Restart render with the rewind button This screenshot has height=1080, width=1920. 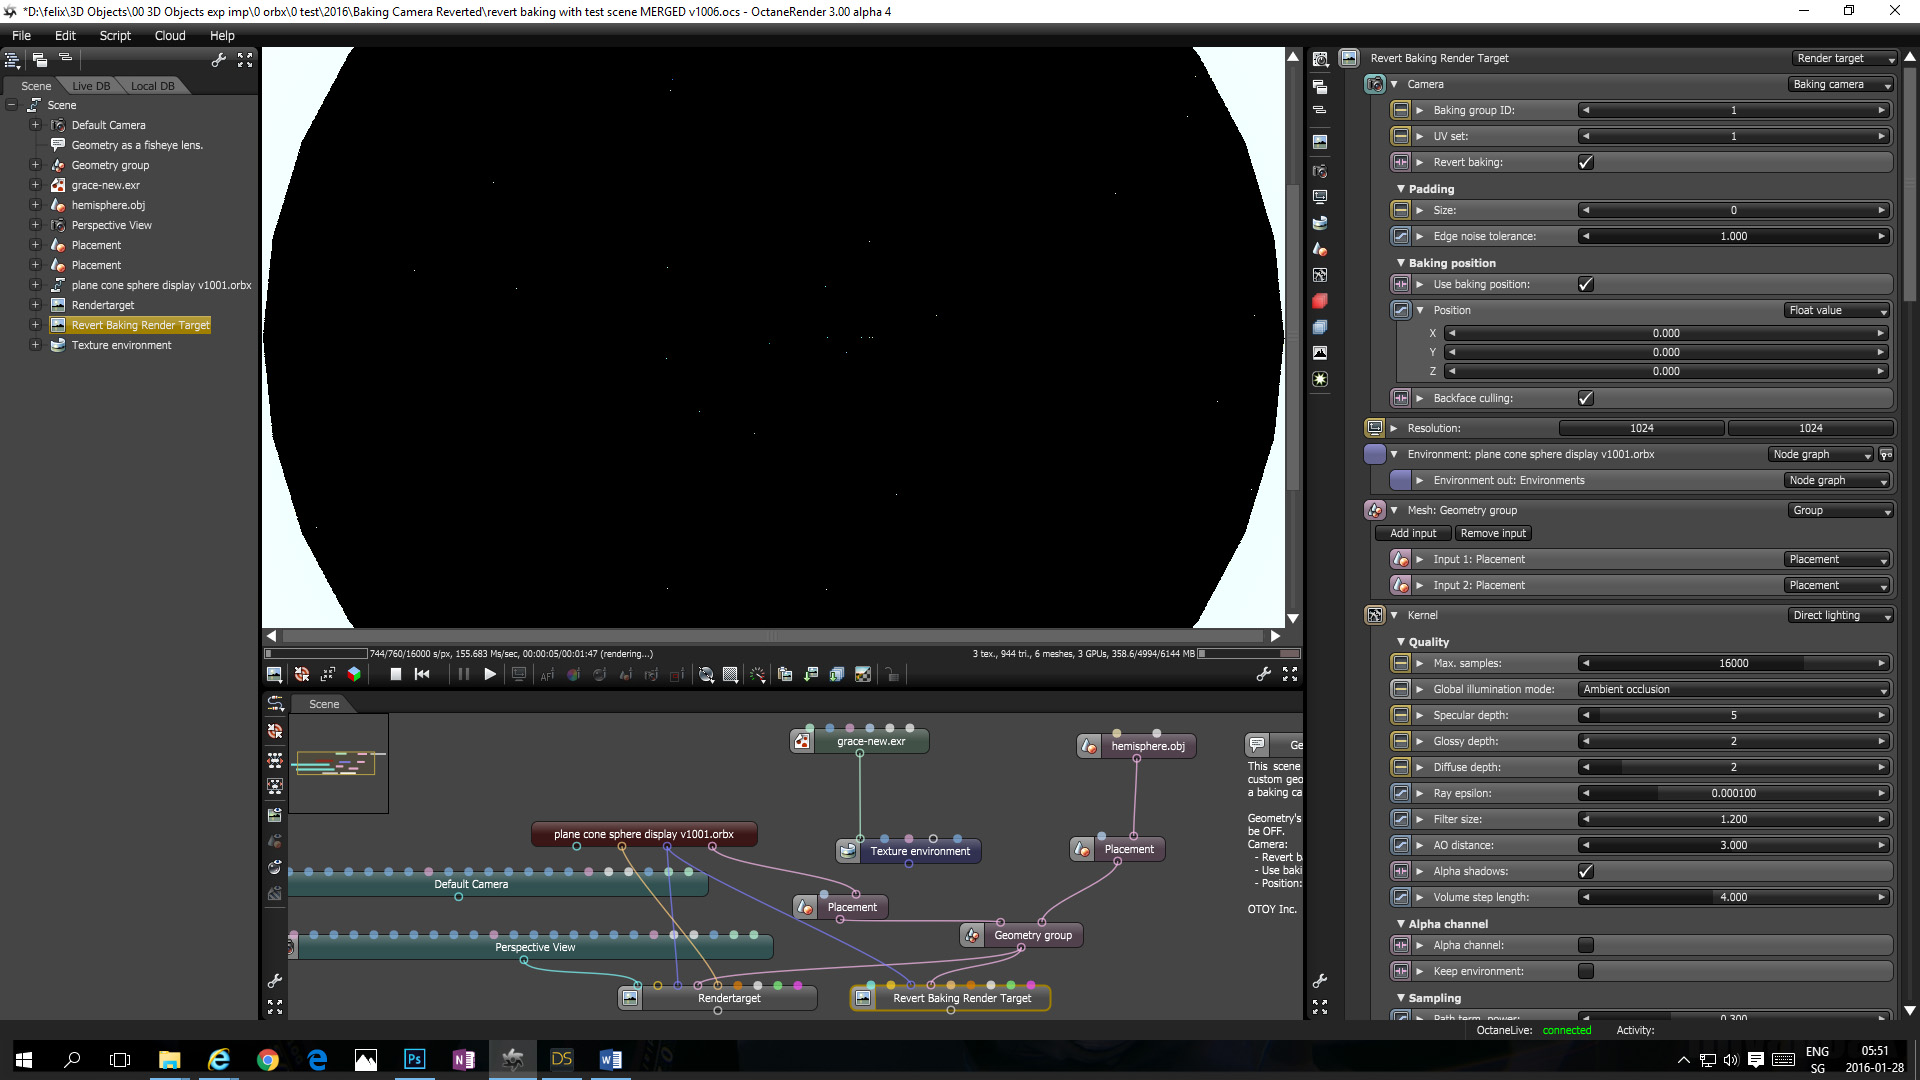pos(422,675)
